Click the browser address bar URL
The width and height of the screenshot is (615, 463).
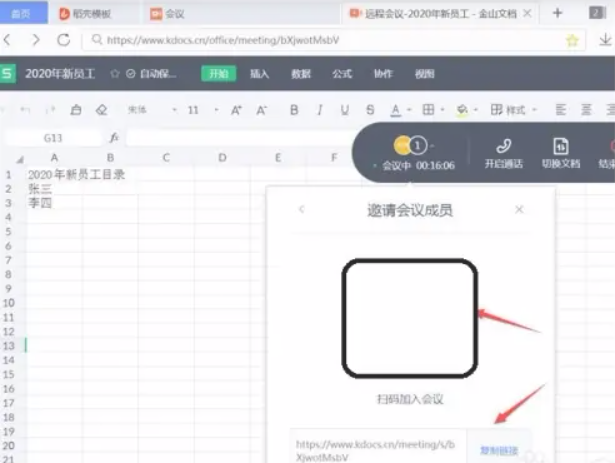pos(223,40)
